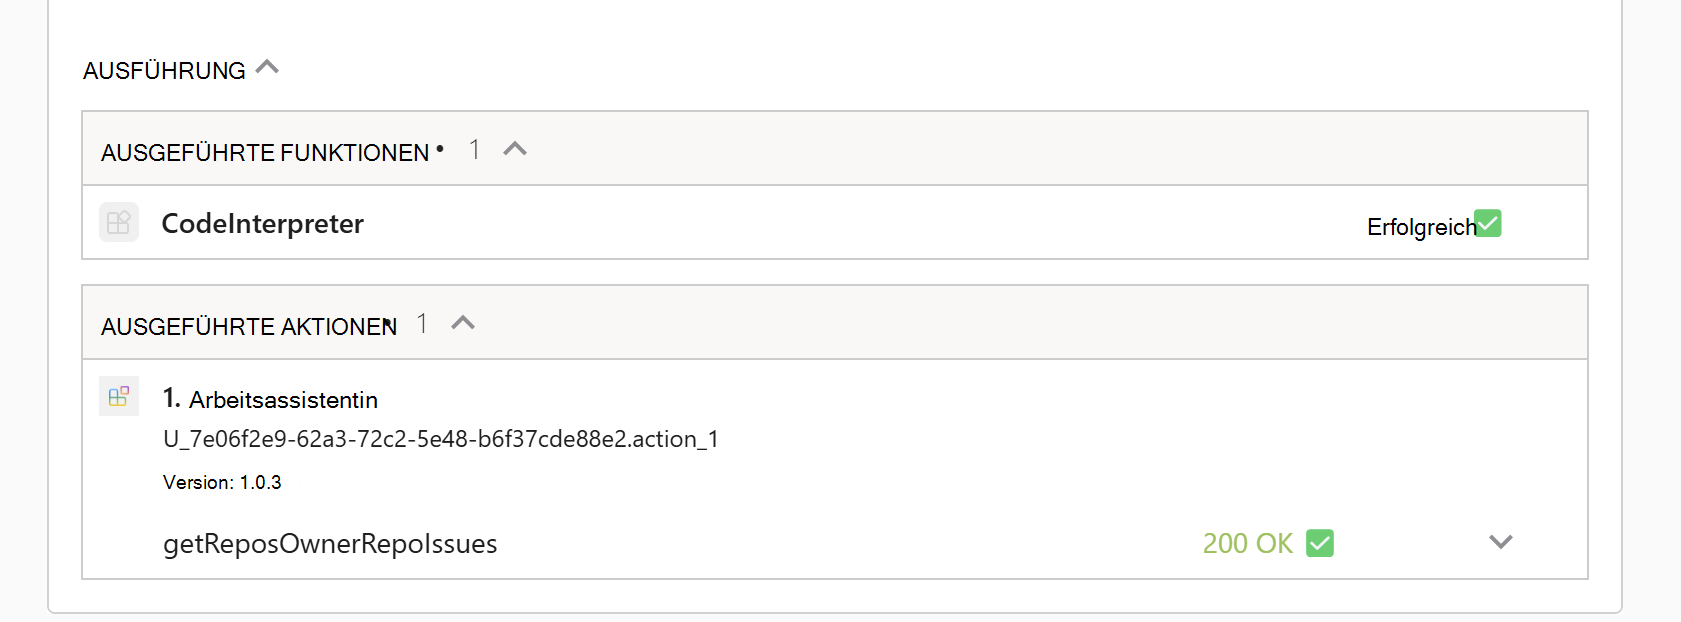Image resolution: width=1681 pixels, height=622 pixels.
Task: Click the getReposOwnerRepoIssues operation name
Action: (x=331, y=543)
